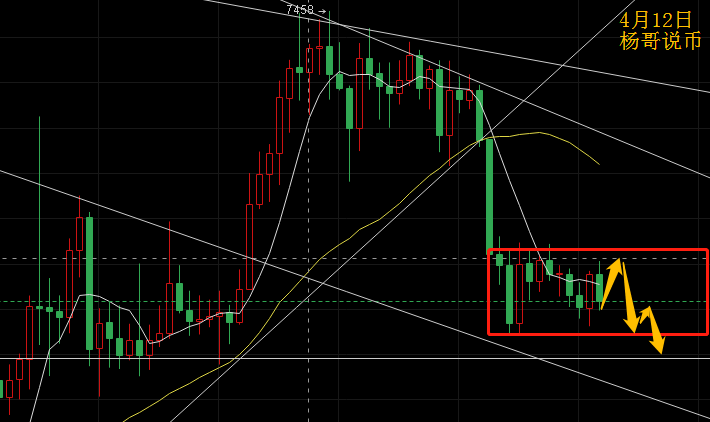This screenshot has width=710, height=422.
Task: Click the red rectangle's bottom-left corner
Action: click(489, 334)
